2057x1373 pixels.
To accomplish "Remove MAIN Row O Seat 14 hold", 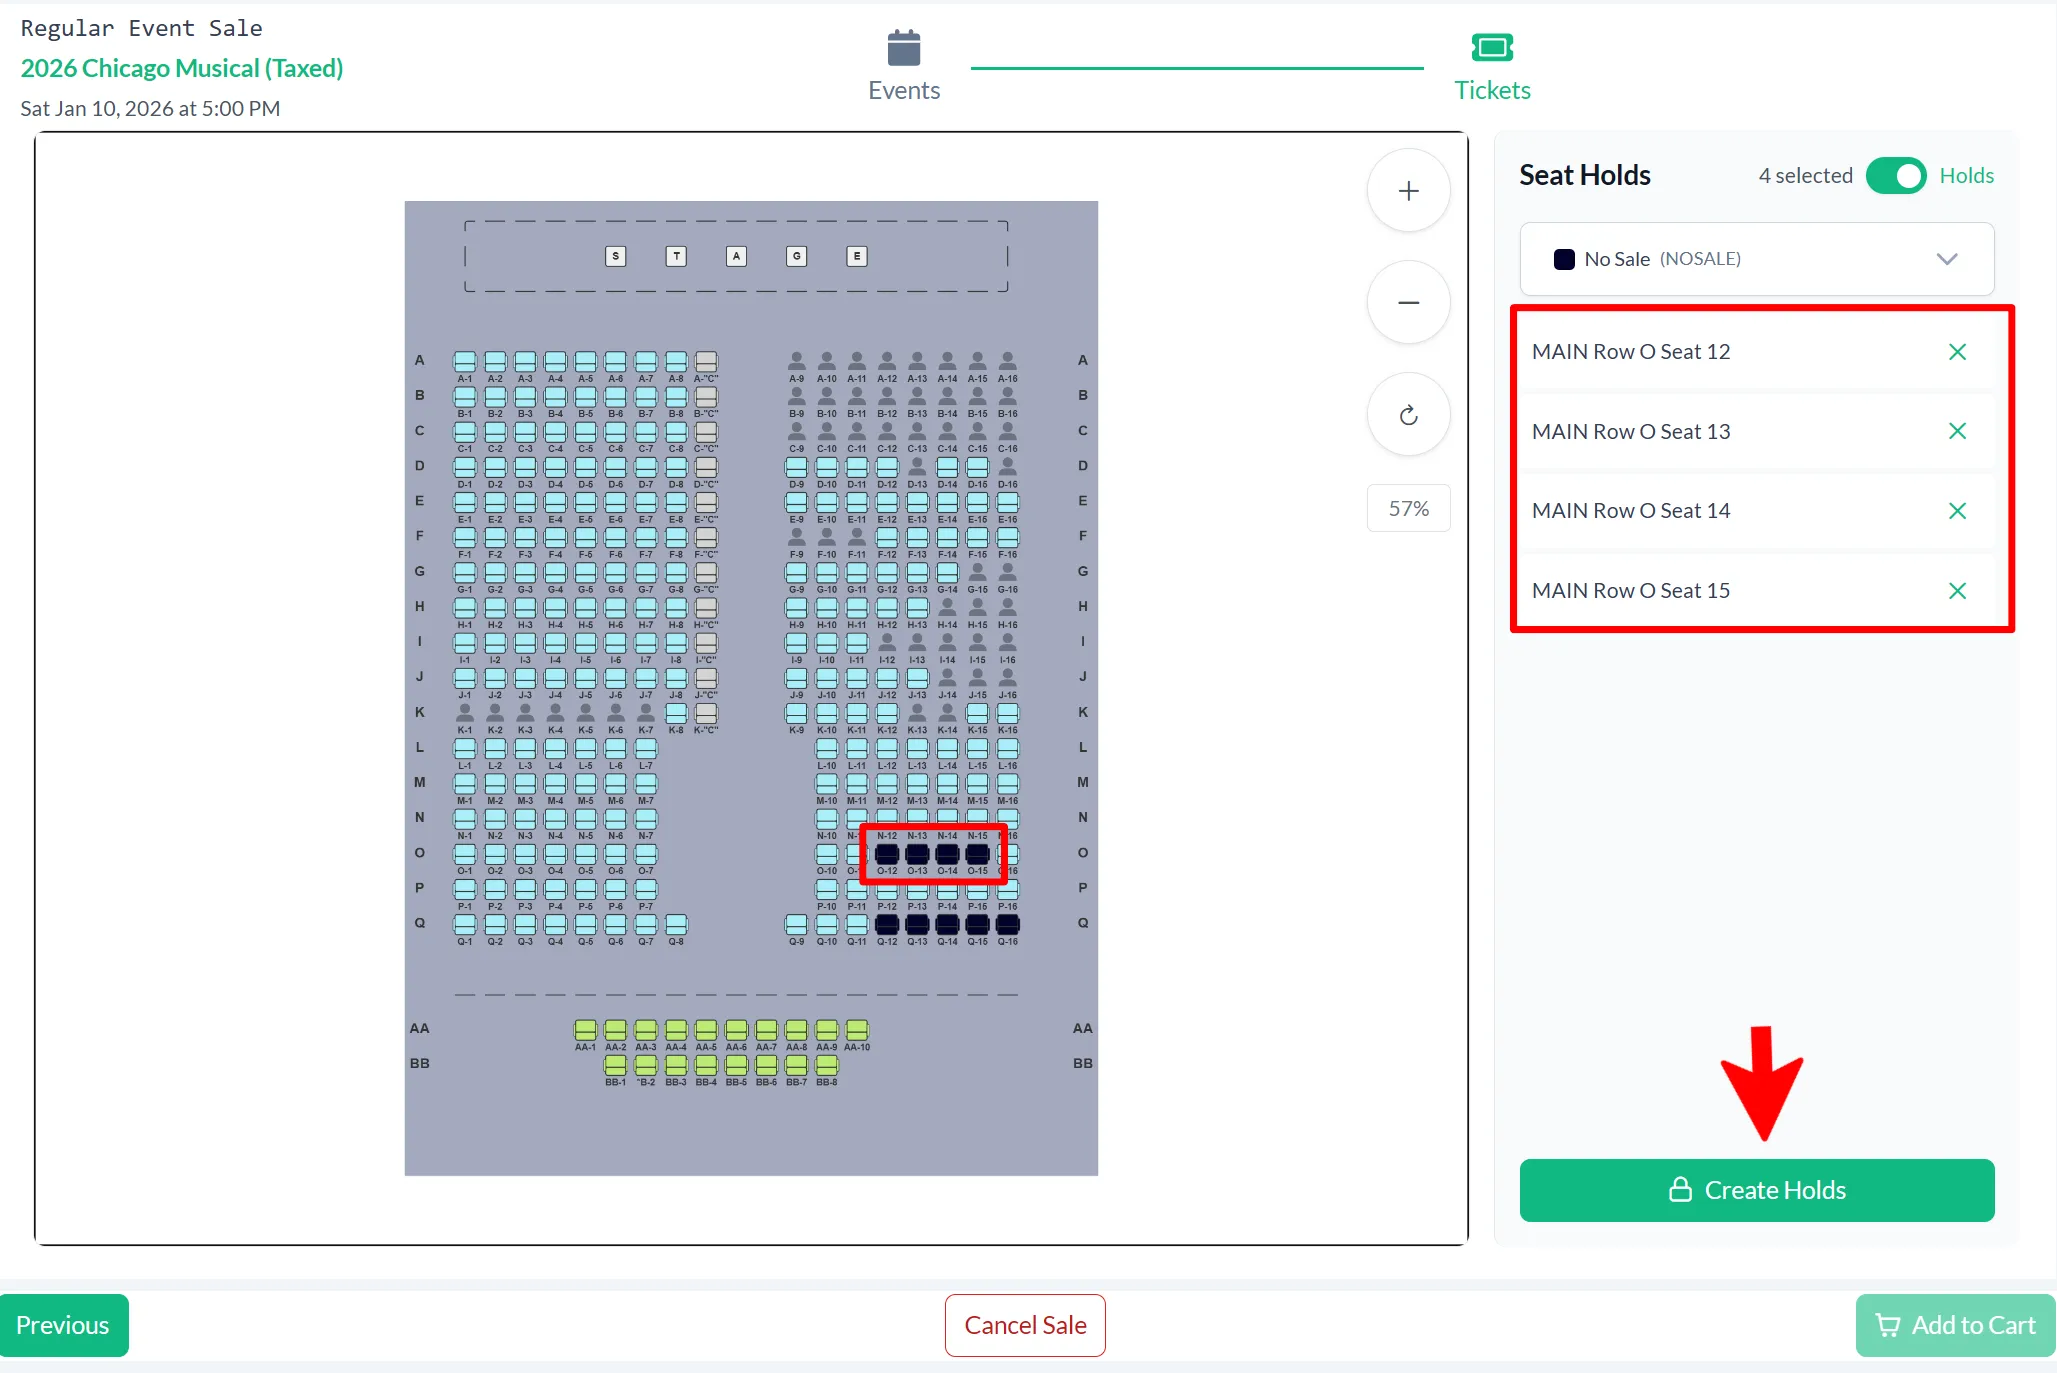I will click(x=1957, y=511).
